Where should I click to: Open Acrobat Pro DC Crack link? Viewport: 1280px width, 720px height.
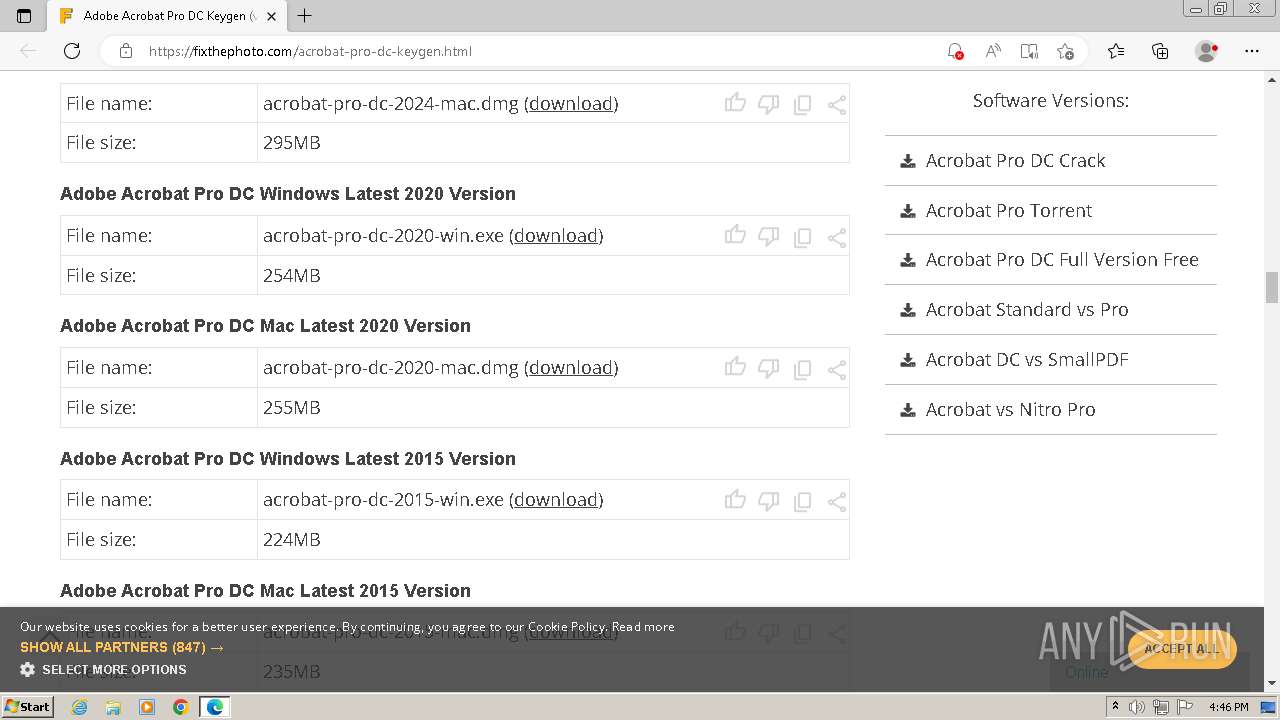pos(1015,160)
